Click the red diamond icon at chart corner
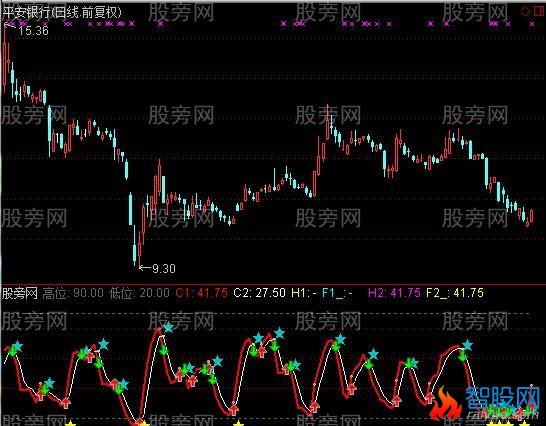 click(x=525, y=11)
